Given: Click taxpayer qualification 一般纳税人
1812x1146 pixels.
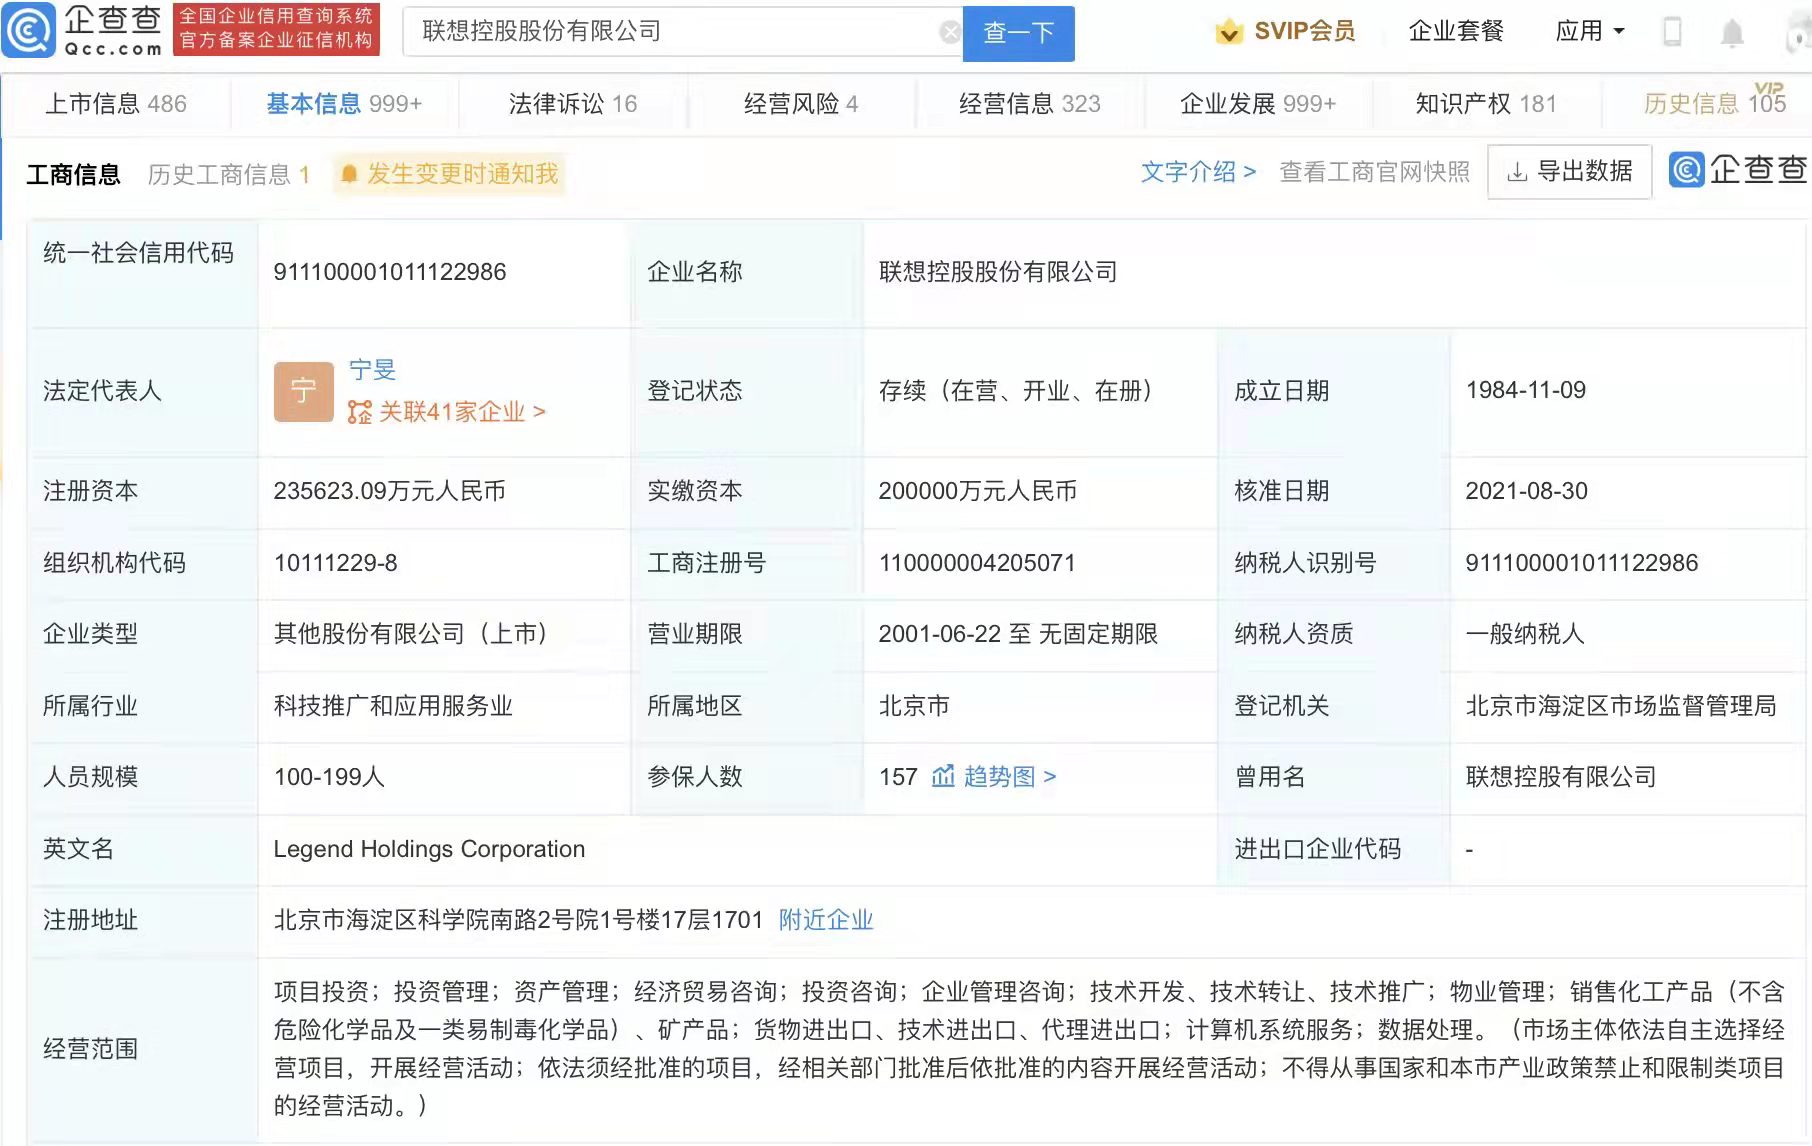Looking at the screenshot, I should [x=1525, y=634].
